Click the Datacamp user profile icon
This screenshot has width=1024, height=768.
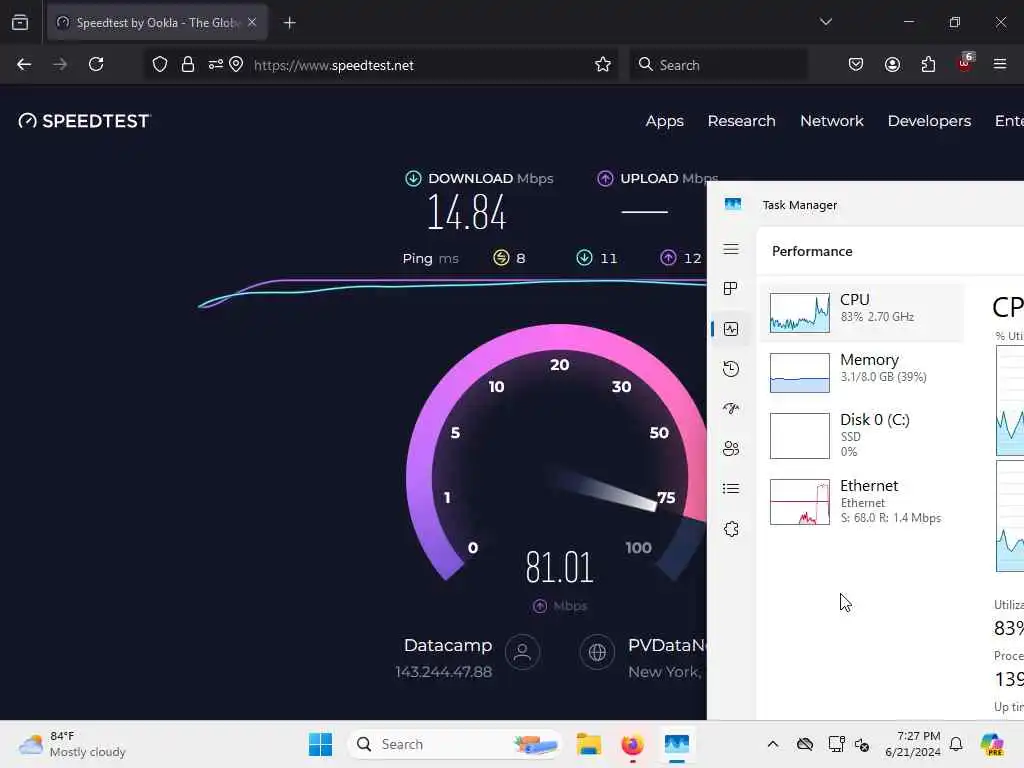pyautogui.click(x=522, y=652)
